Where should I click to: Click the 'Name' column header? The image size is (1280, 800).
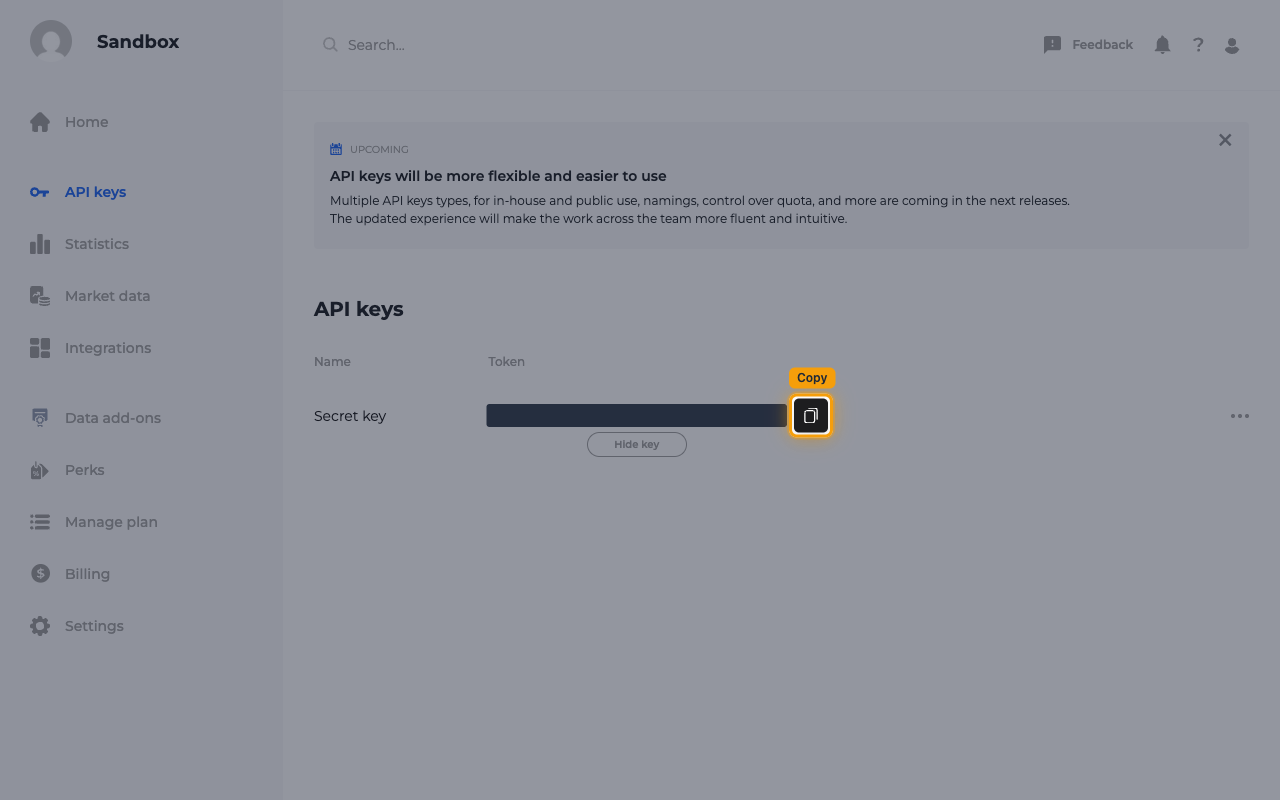(x=332, y=362)
